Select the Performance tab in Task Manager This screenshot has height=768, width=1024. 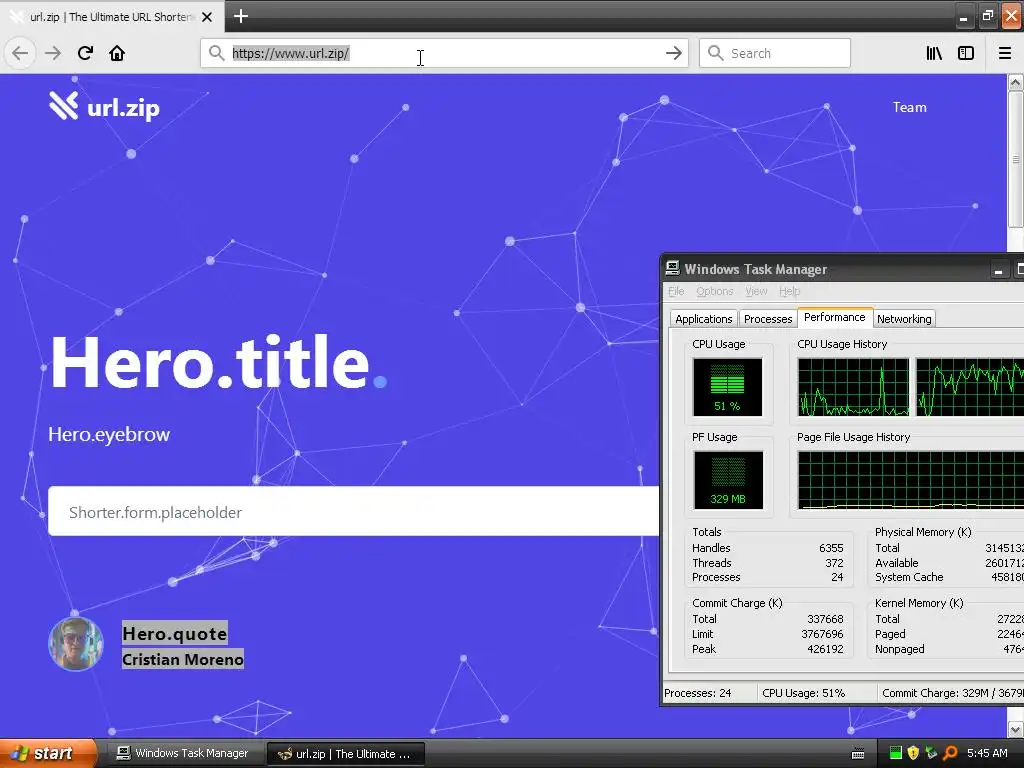834,317
